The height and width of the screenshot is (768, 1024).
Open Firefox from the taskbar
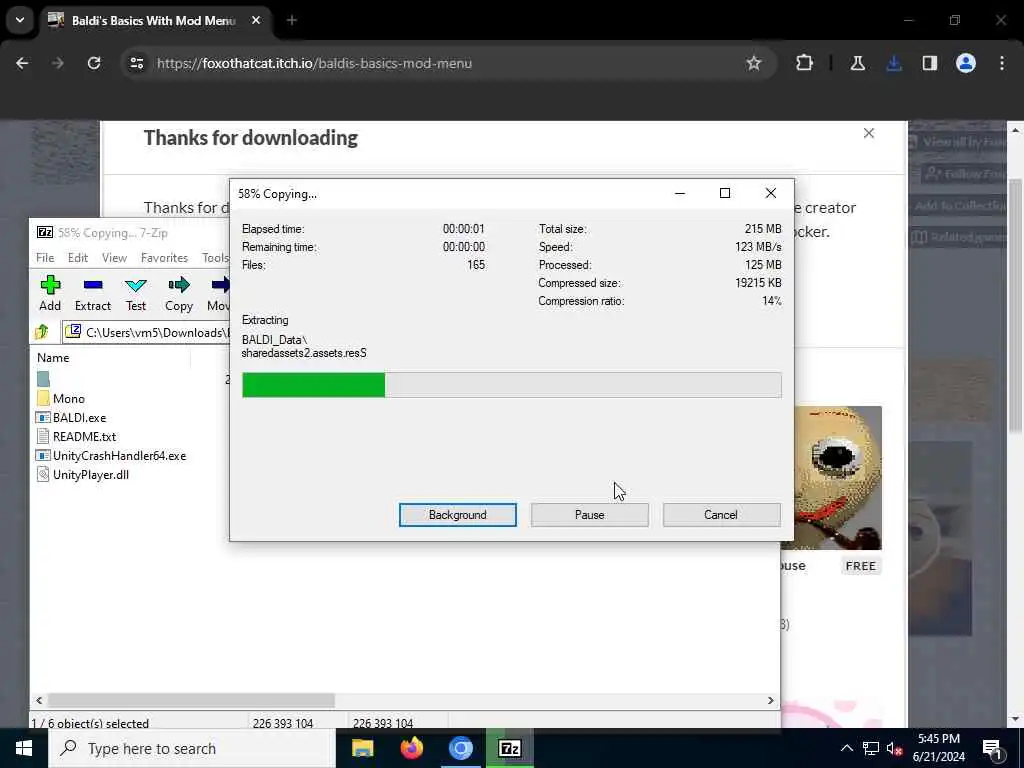coord(411,748)
